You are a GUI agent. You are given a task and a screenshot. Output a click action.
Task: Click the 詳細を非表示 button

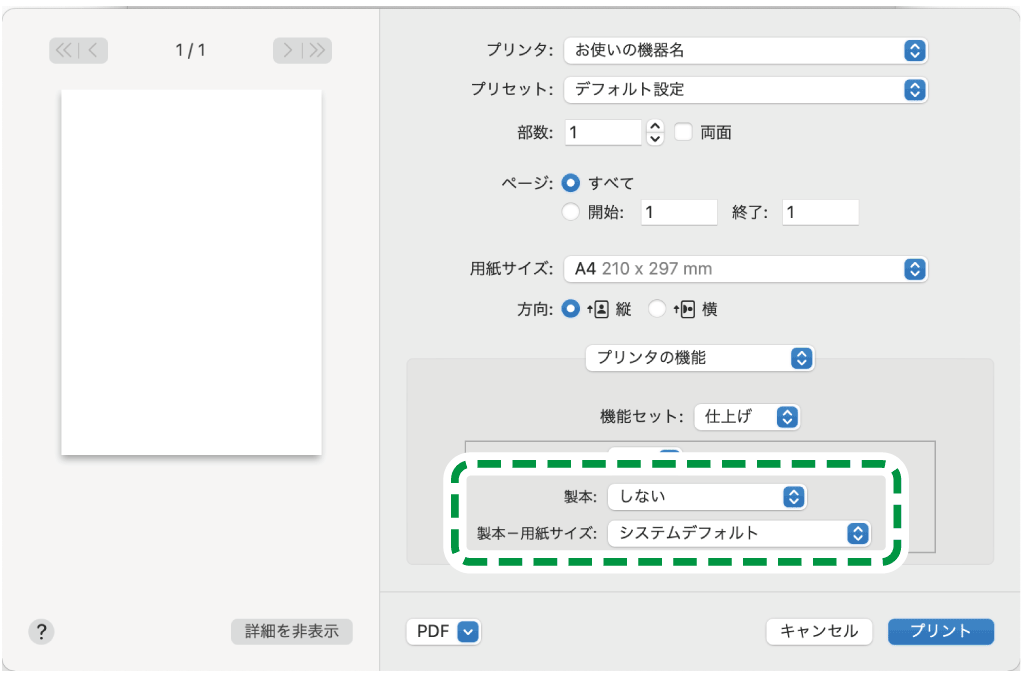click(291, 631)
